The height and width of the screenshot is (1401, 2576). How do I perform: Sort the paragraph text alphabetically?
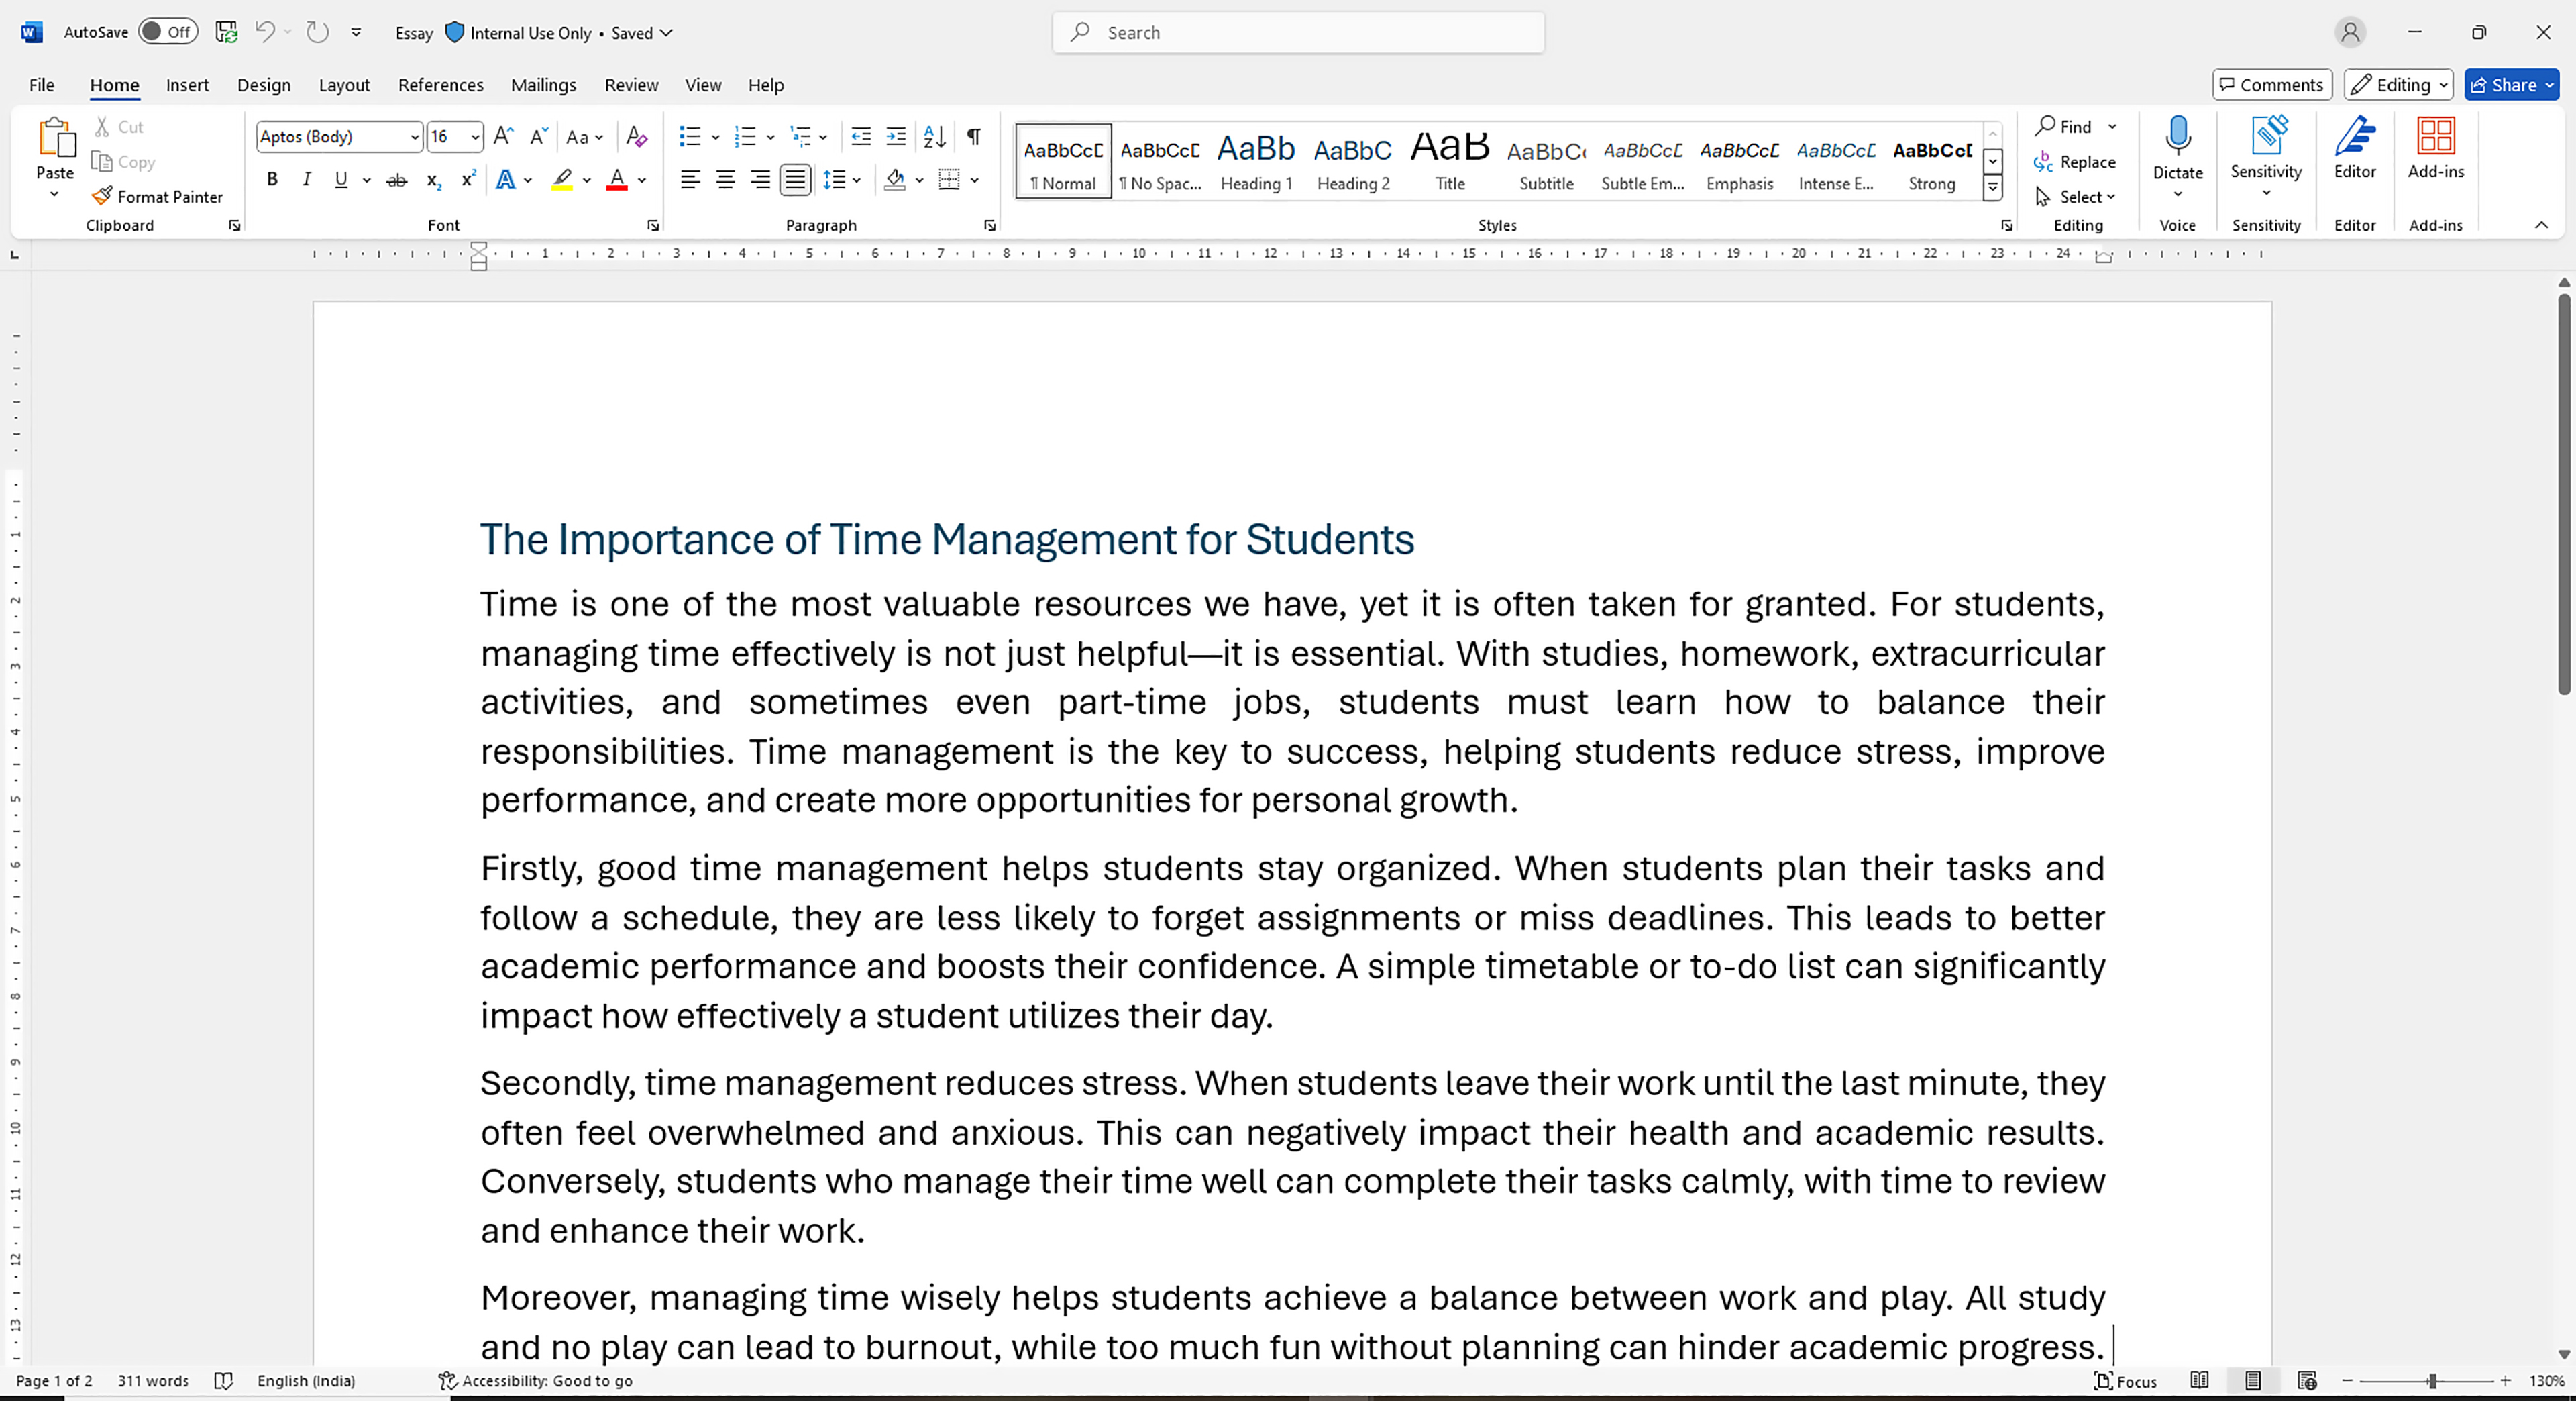click(934, 137)
